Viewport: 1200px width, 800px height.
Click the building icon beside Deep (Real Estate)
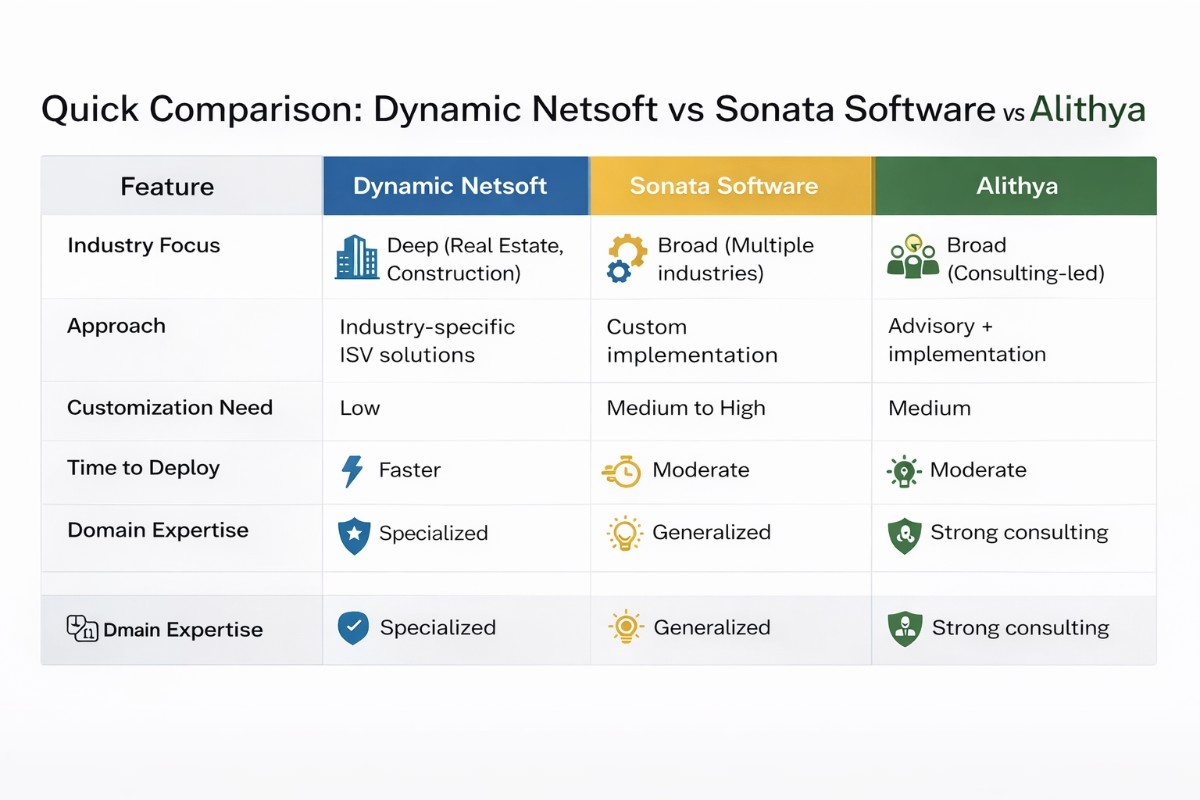tap(357, 258)
